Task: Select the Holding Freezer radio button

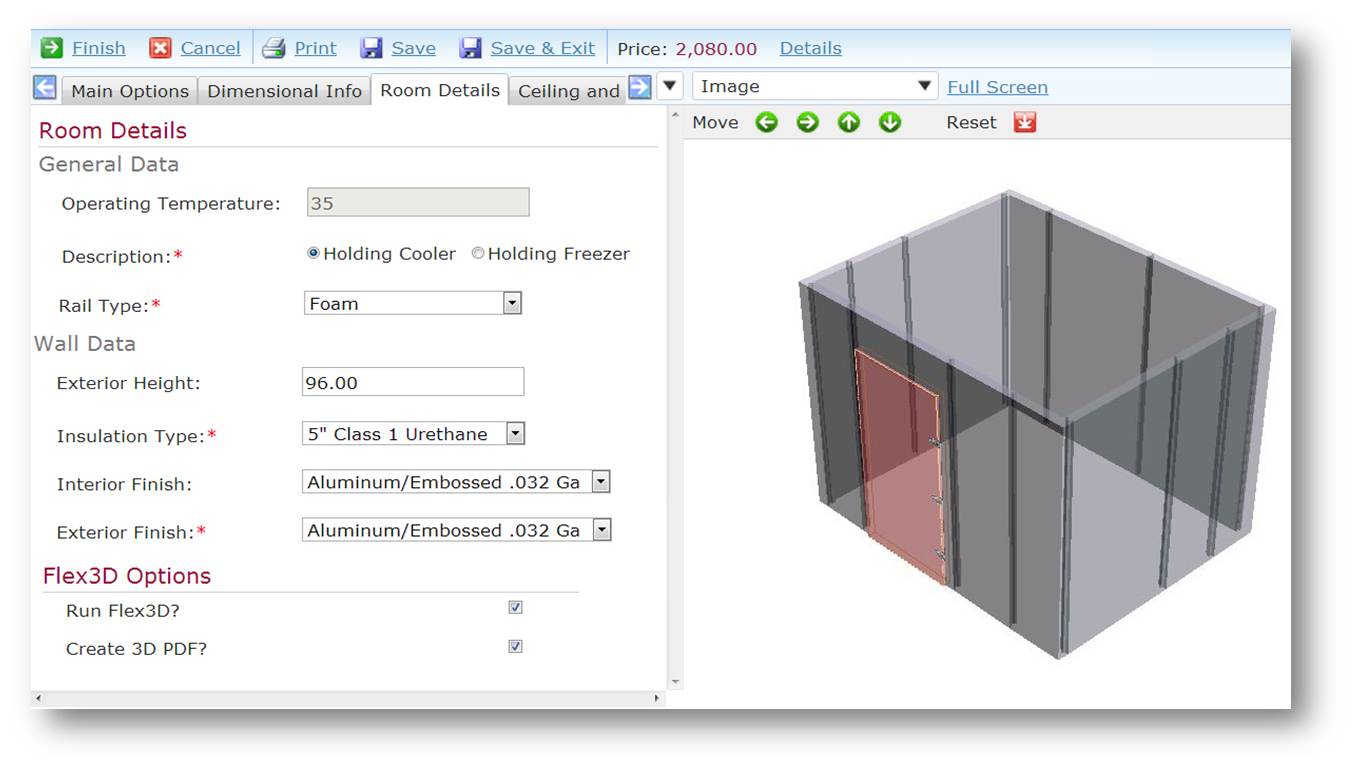Action: [x=478, y=254]
